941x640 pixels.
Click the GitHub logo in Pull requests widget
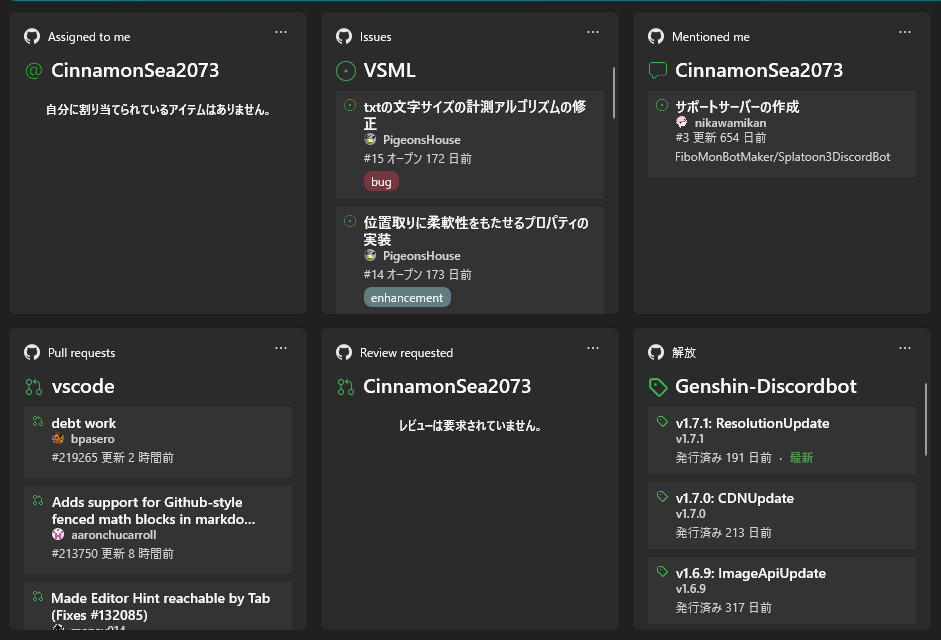pyautogui.click(x=32, y=352)
